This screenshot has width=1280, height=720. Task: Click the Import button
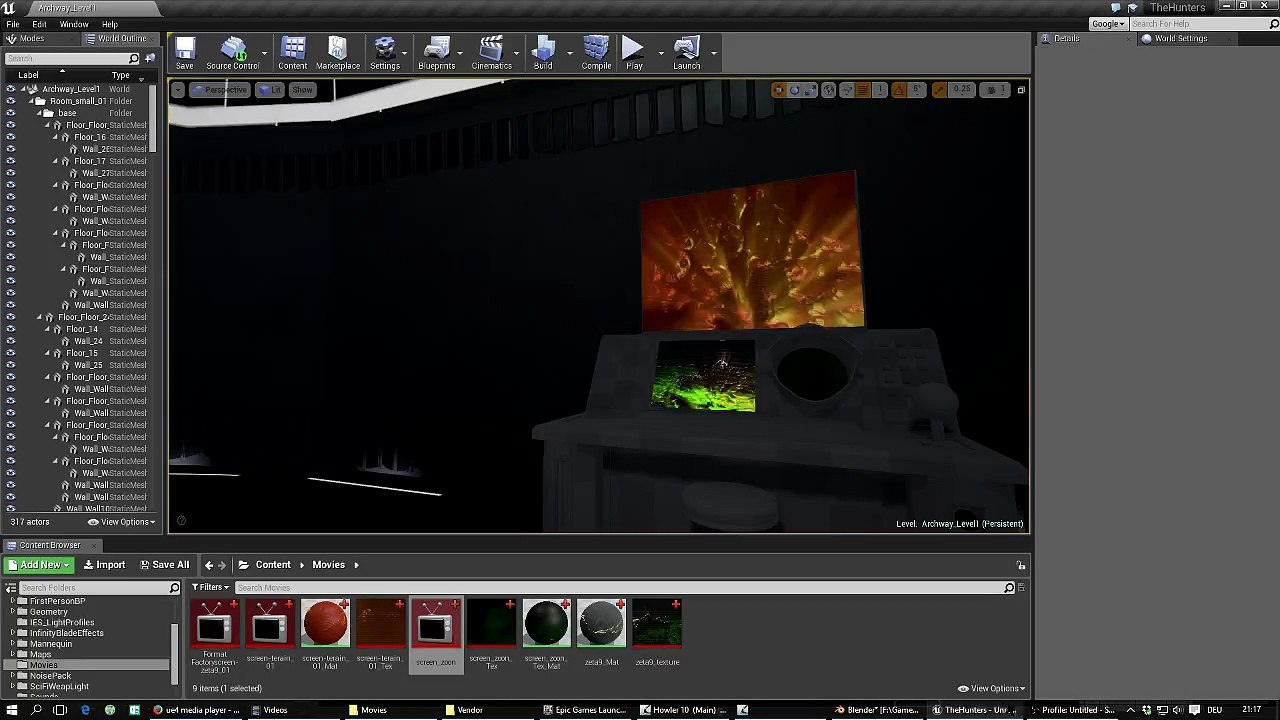tap(105, 565)
